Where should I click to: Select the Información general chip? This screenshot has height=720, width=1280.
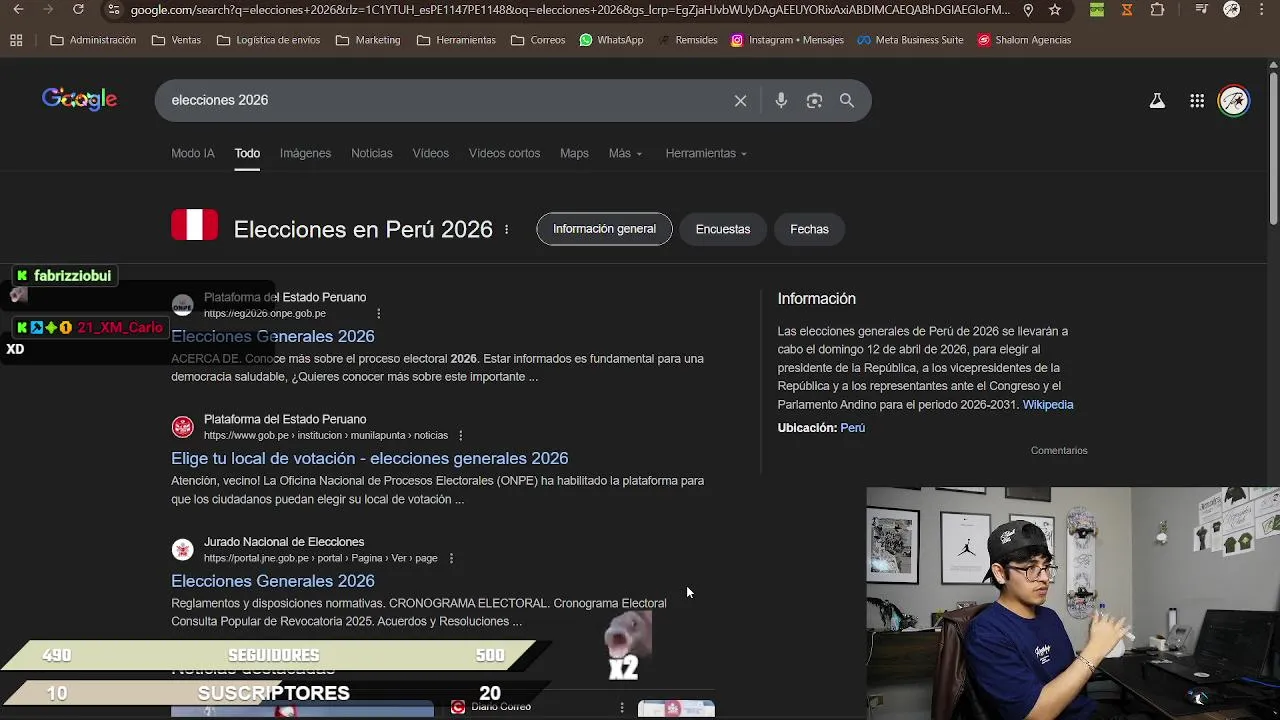(604, 229)
